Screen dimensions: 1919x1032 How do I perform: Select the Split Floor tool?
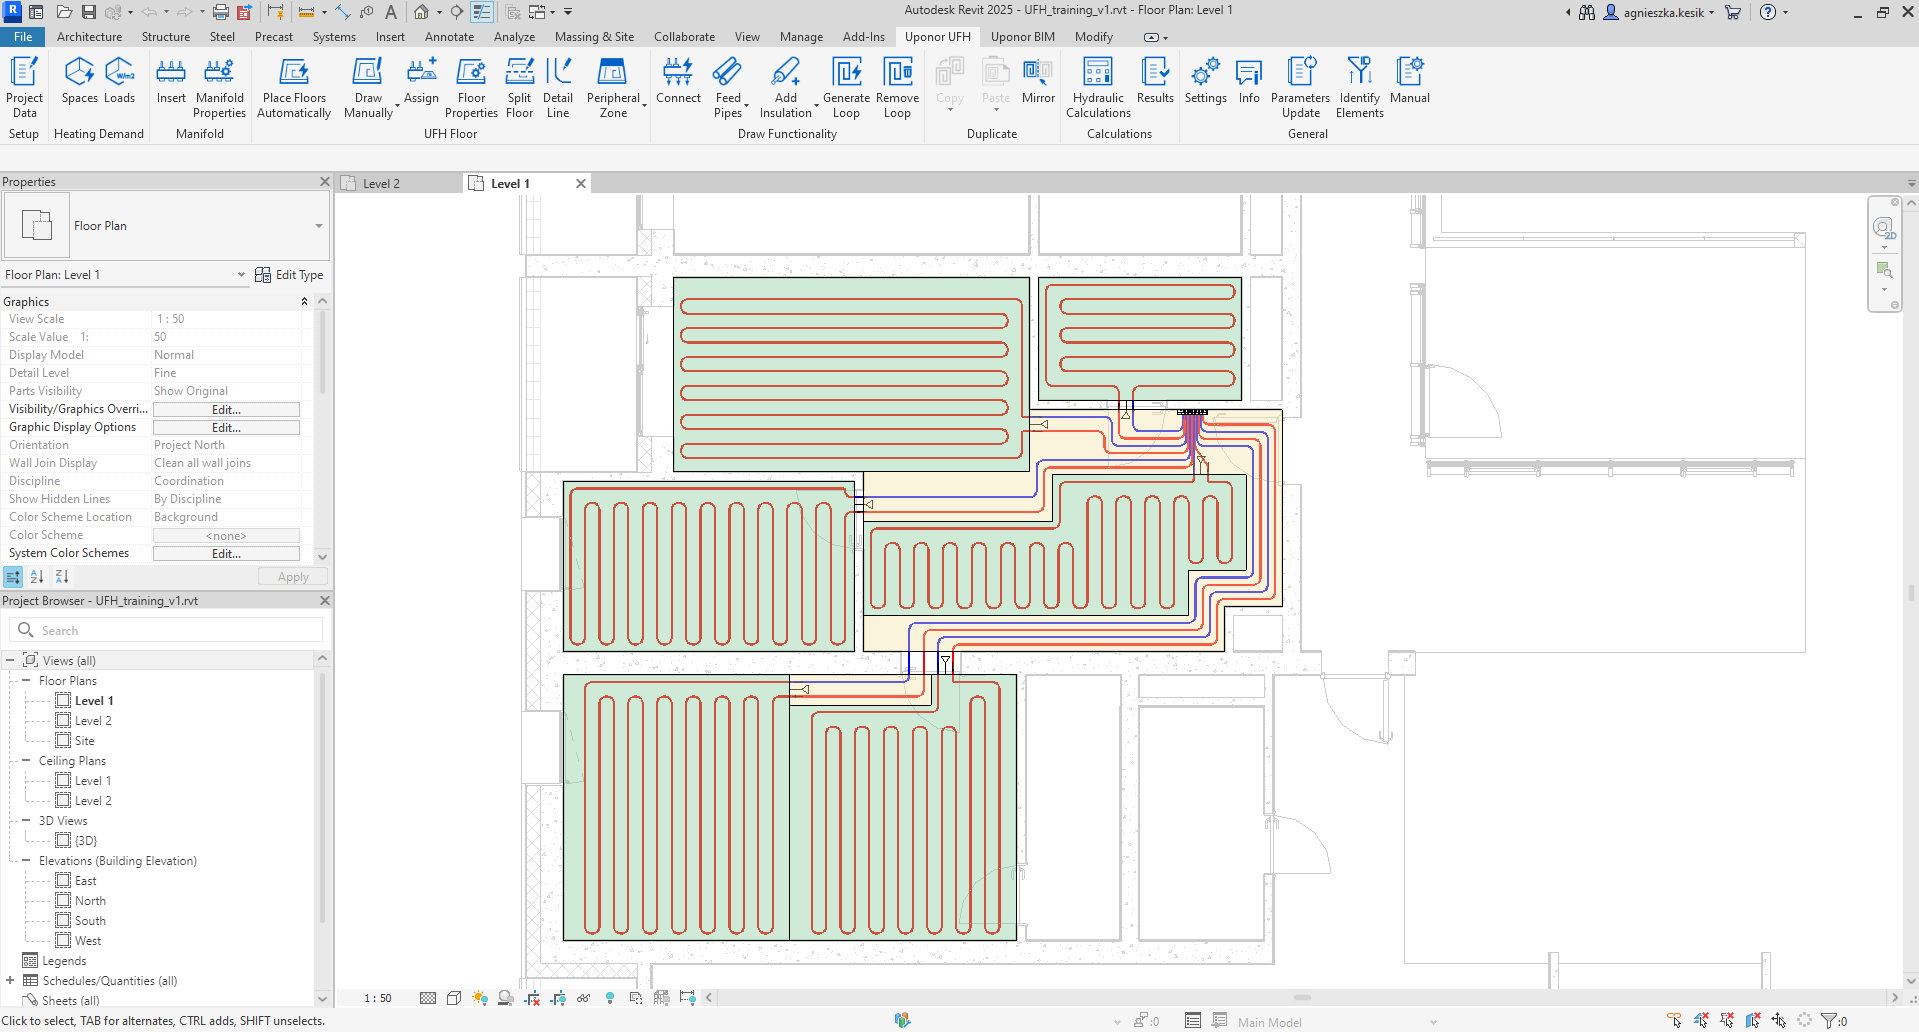[x=519, y=87]
